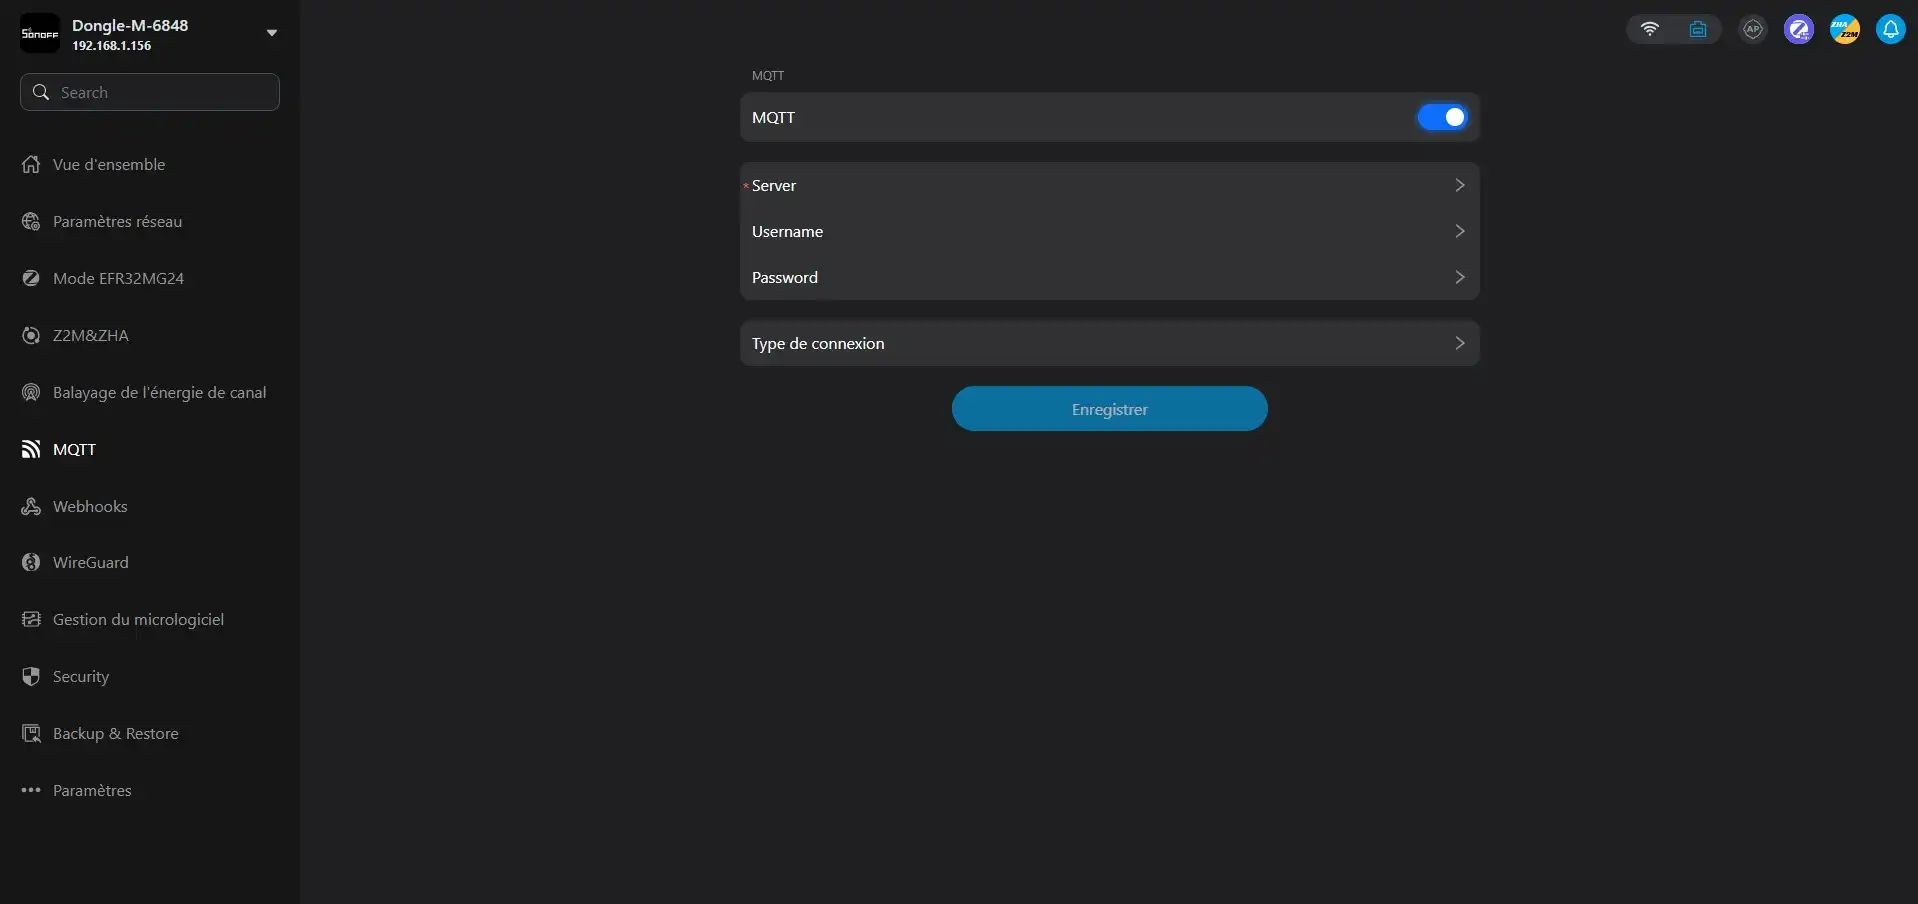Open the notifications bell

point(1890,29)
